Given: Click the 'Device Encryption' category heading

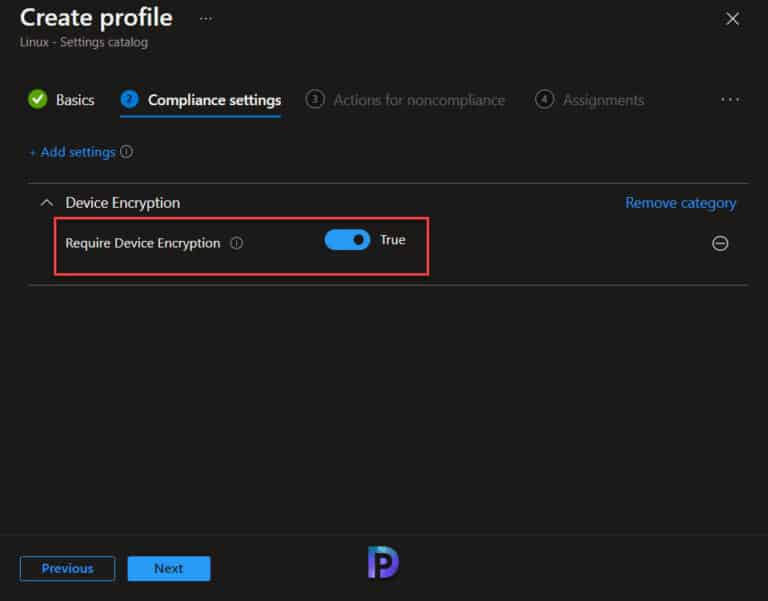Looking at the screenshot, I should pos(122,203).
